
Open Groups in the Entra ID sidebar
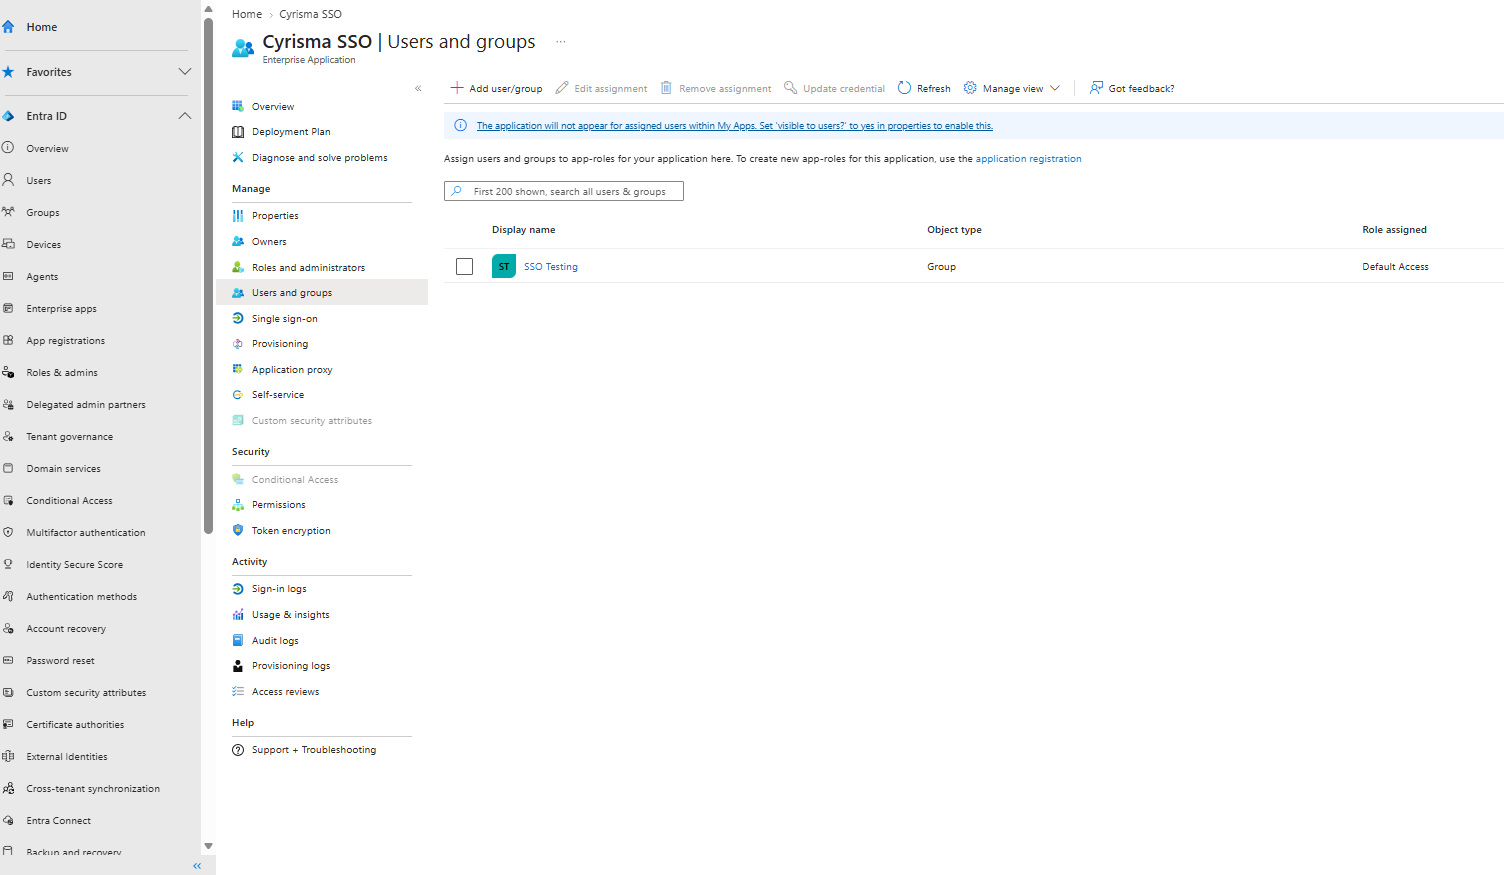(x=43, y=213)
